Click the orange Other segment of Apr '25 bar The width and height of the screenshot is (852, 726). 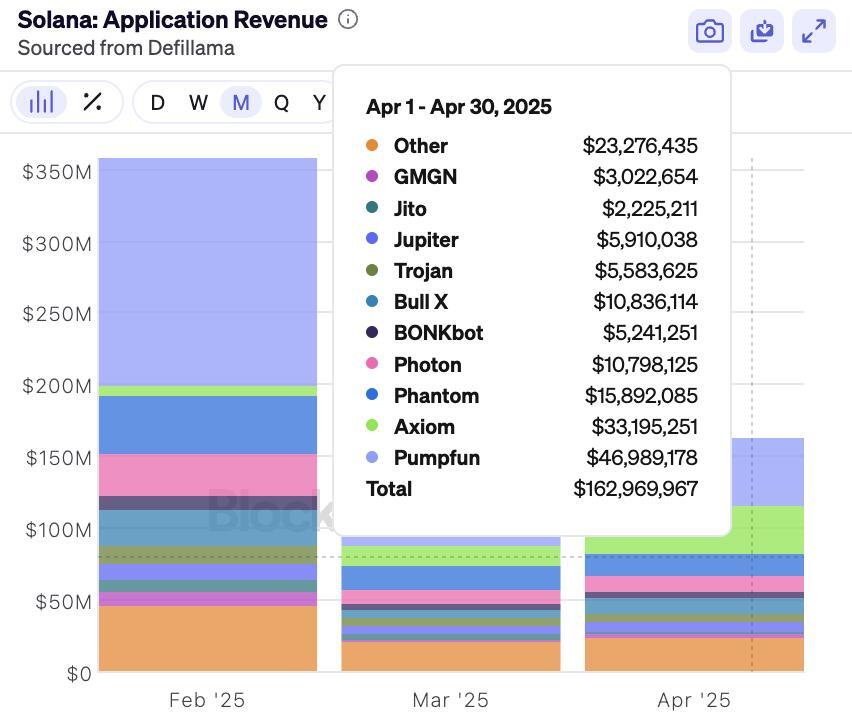coord(694,655)
